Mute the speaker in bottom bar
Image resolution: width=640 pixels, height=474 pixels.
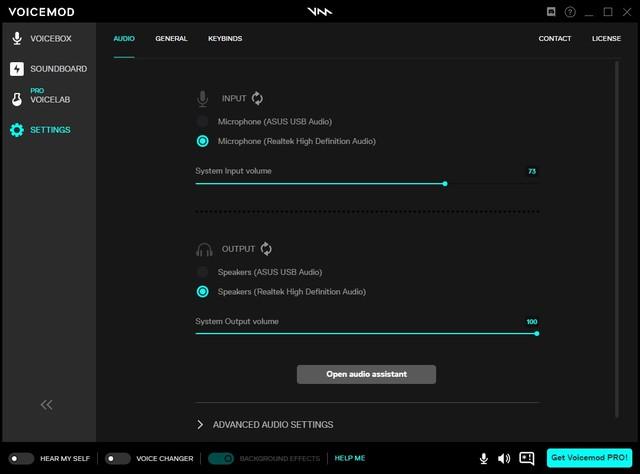coord(503,458)
